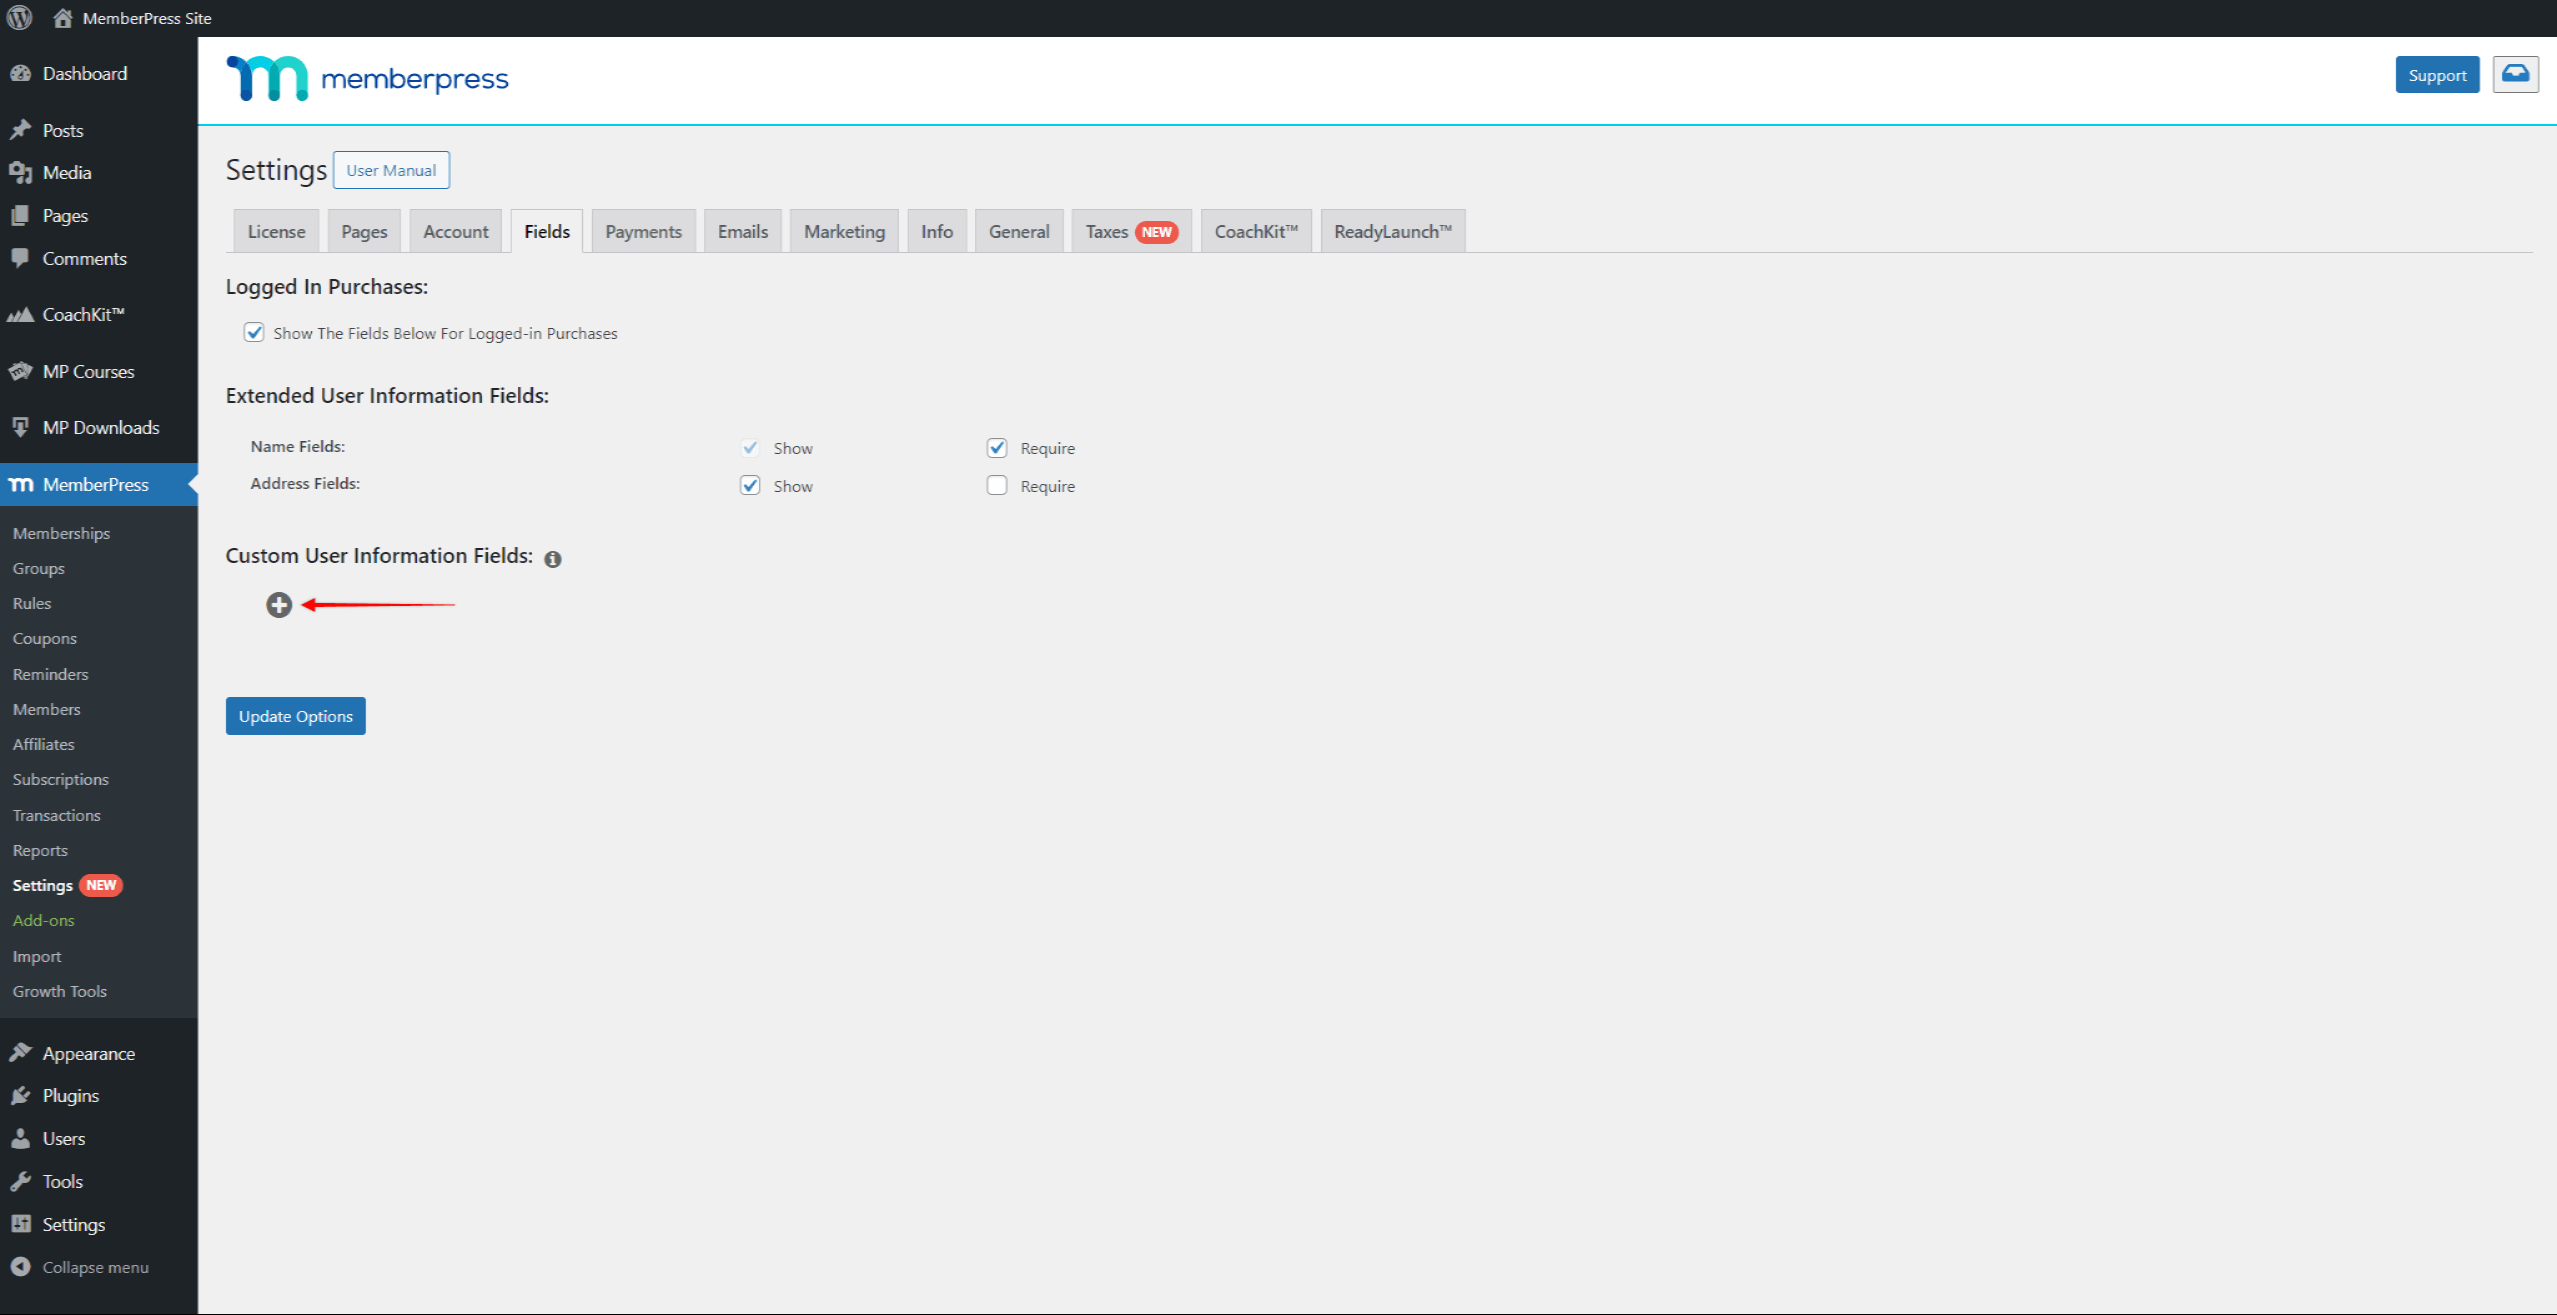Image resolution: width=2557 pixels, height=1315 pixels.
Task: Go to Coupons in sidebar
Action: pyautogui.click(x=44, y=638)
